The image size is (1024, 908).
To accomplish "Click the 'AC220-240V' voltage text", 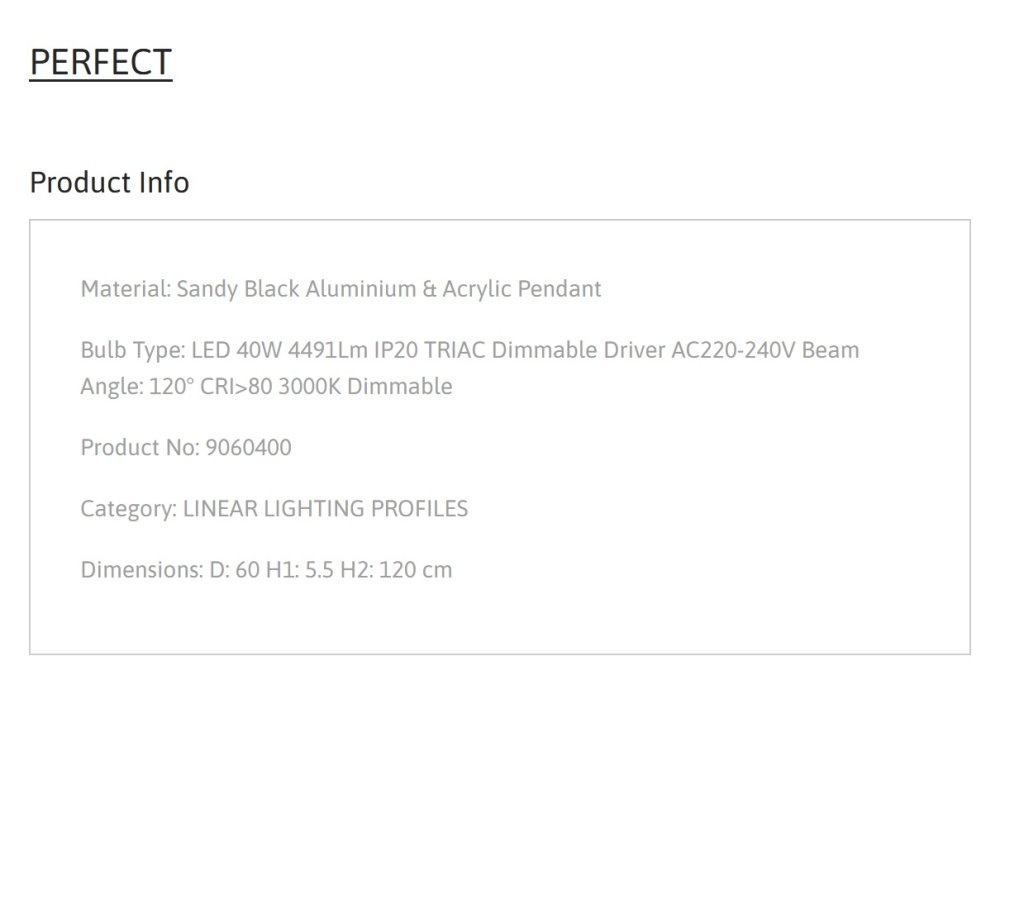I will pyautogui.click(x=733, y=350).
